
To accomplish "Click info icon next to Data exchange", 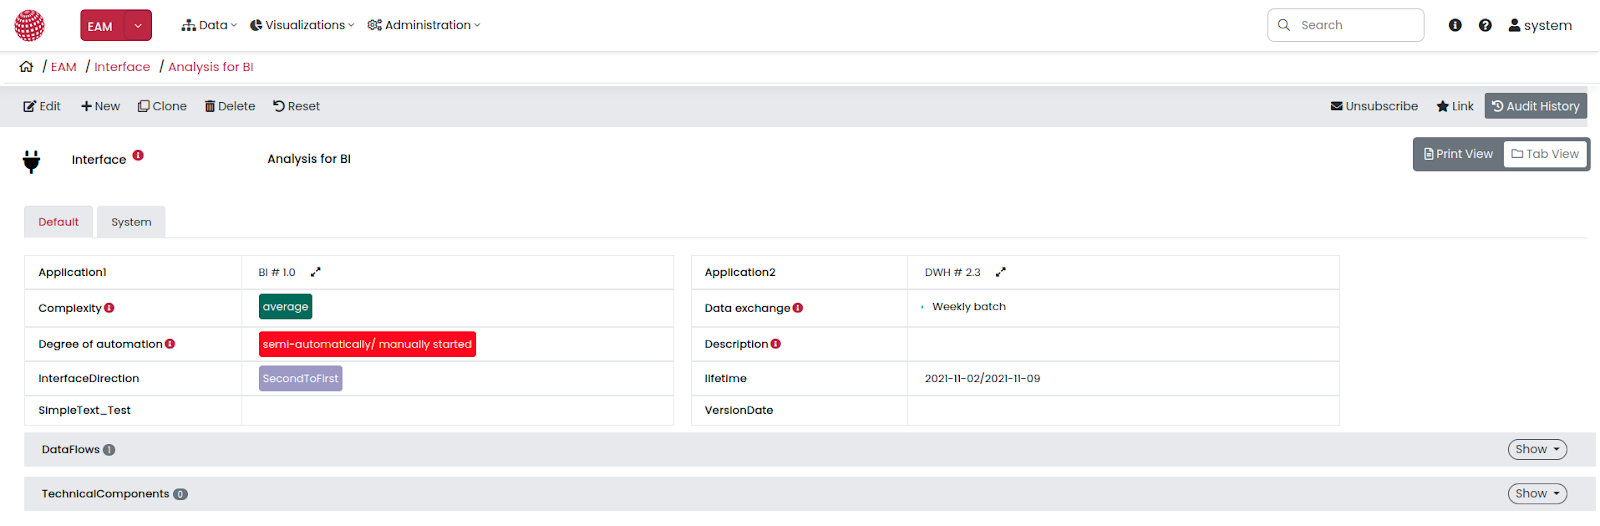I will 798,308.
